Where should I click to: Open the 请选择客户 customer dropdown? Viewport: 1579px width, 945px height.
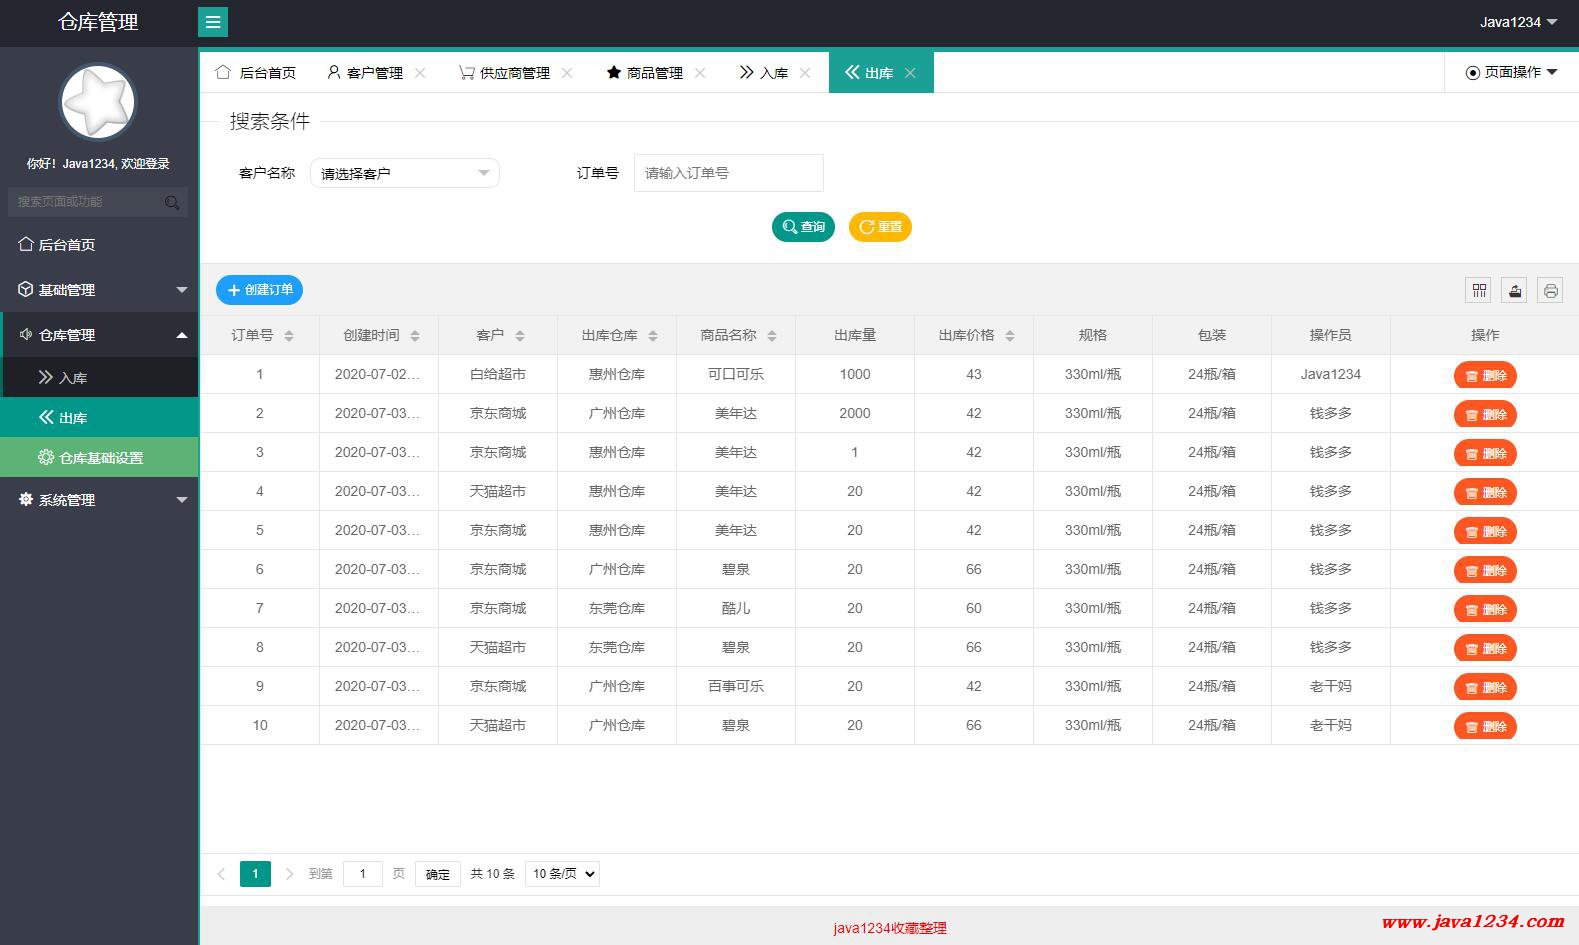pos(405,173)
